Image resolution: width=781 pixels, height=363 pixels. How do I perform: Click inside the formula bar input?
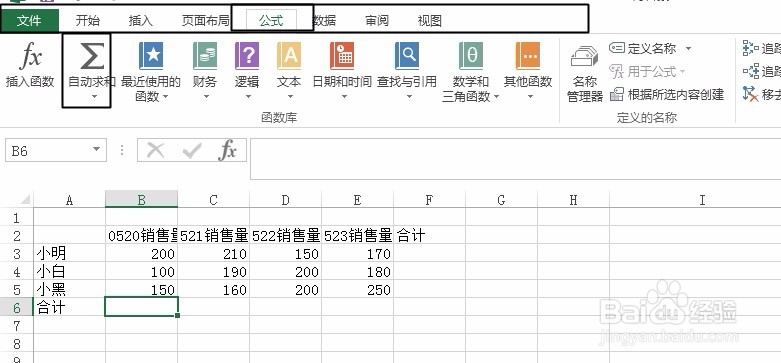click(x=516, y=159)
